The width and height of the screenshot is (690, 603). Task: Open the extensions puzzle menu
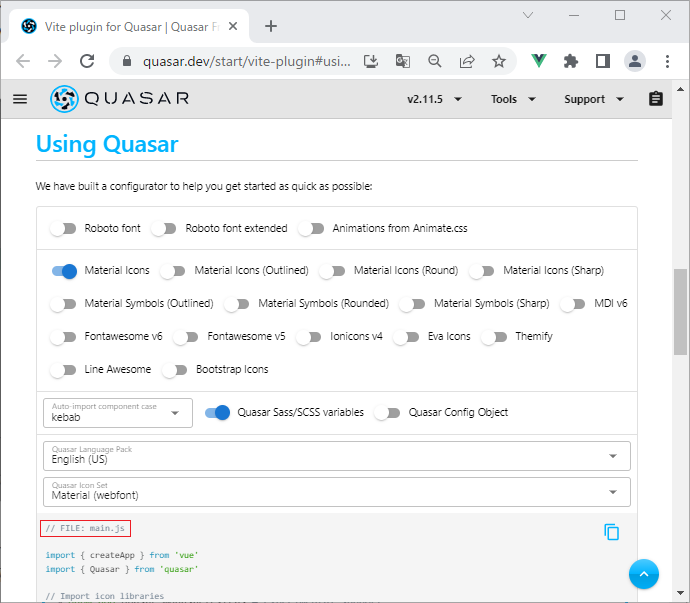click(x=571, y=61)
